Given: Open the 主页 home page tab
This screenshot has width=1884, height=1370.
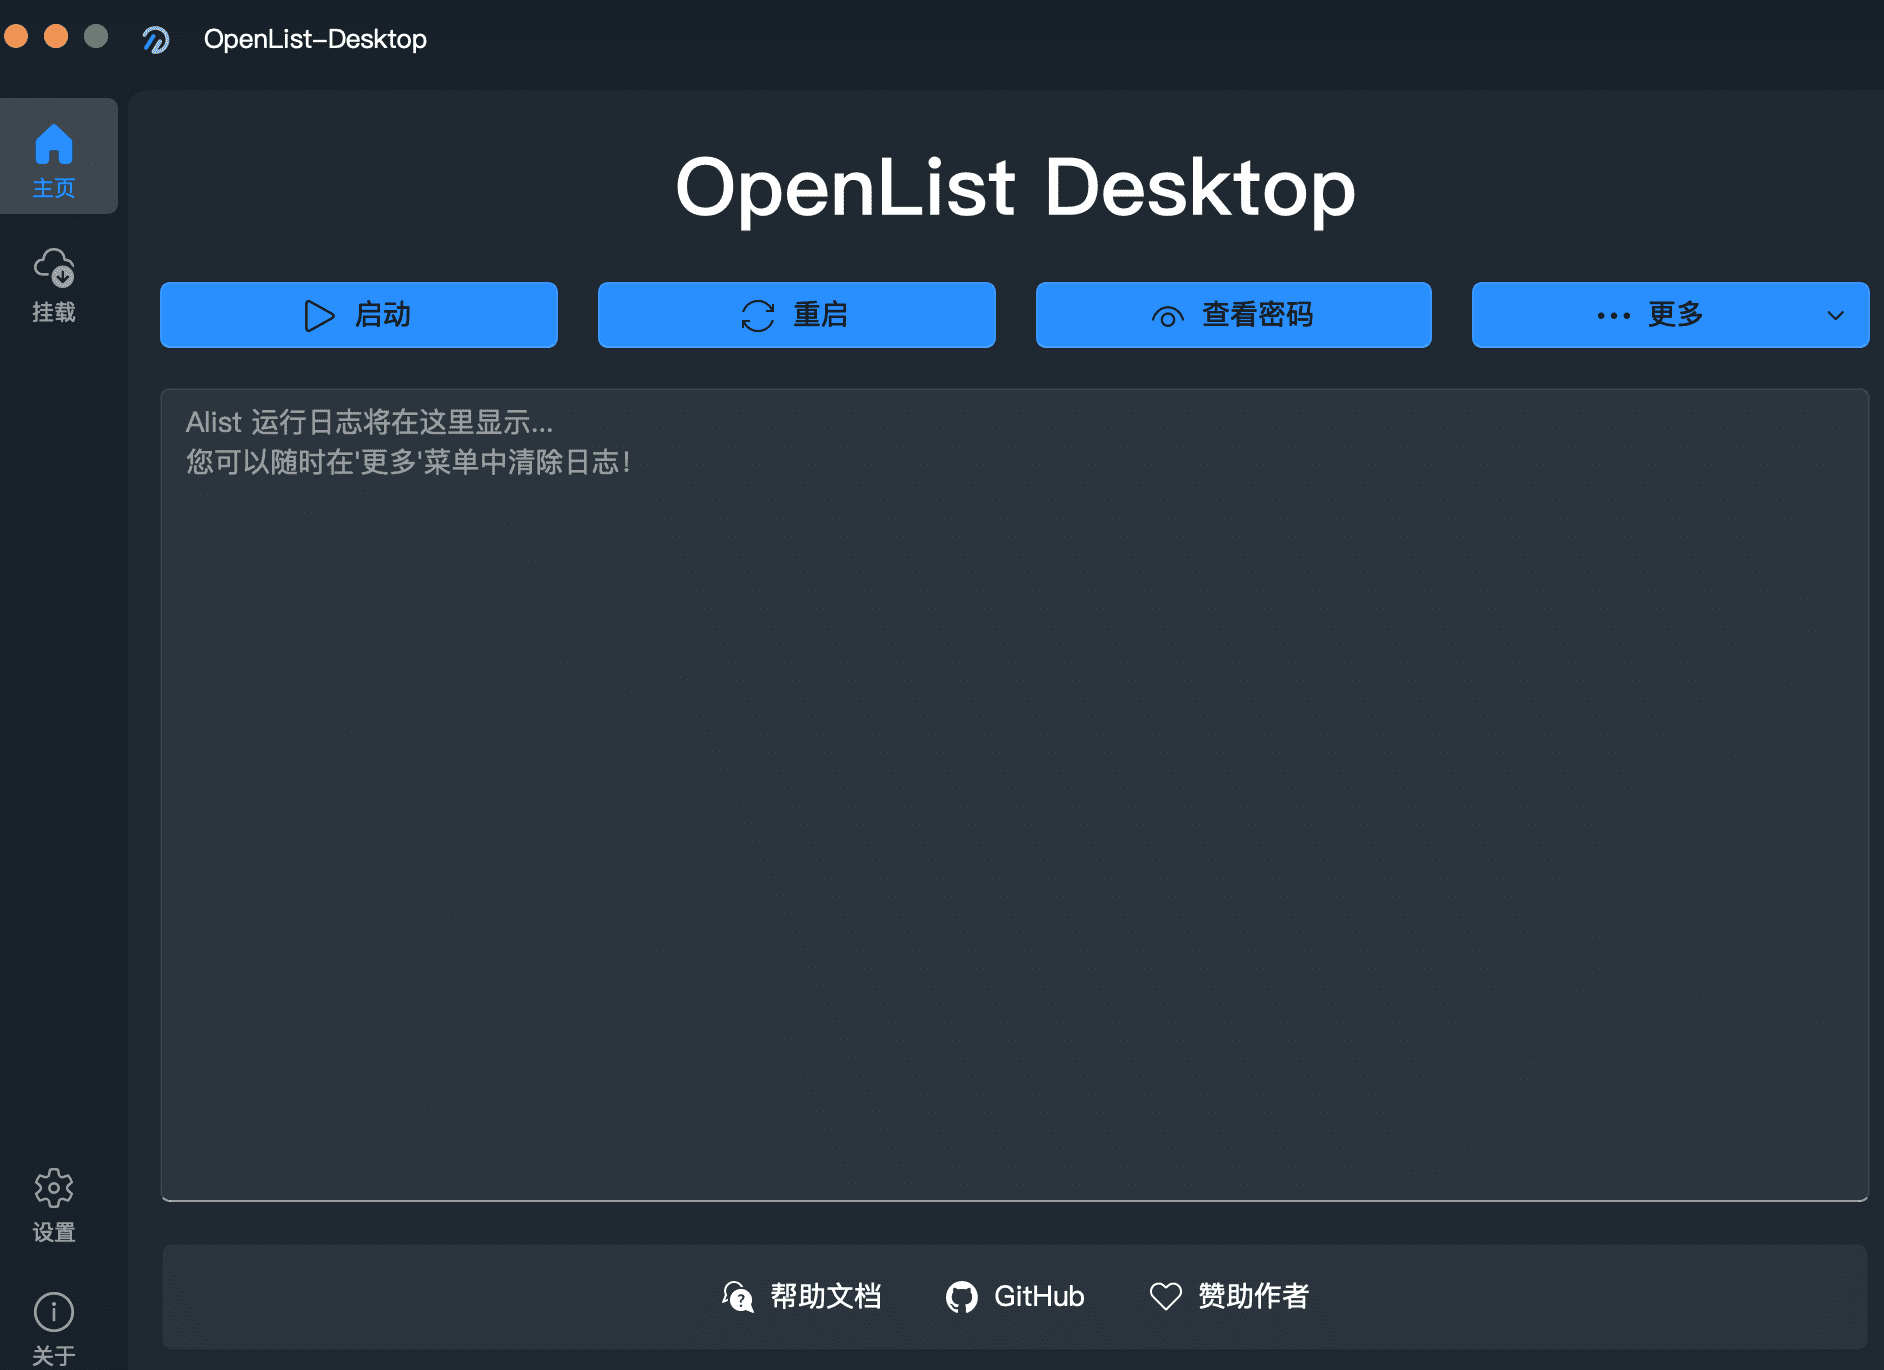Looking at the screenshot, I should pyautogui.click(x=54, y=157).
